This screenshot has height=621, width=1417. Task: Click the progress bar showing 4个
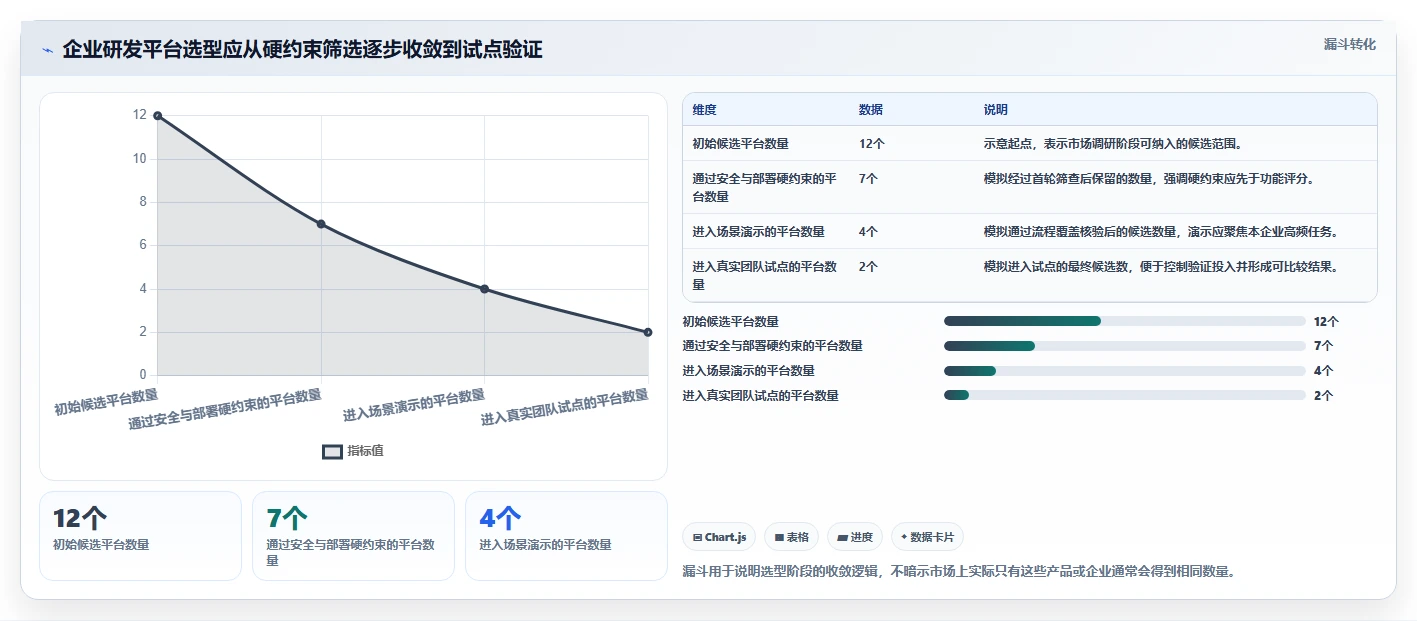tap(1125, 371)
